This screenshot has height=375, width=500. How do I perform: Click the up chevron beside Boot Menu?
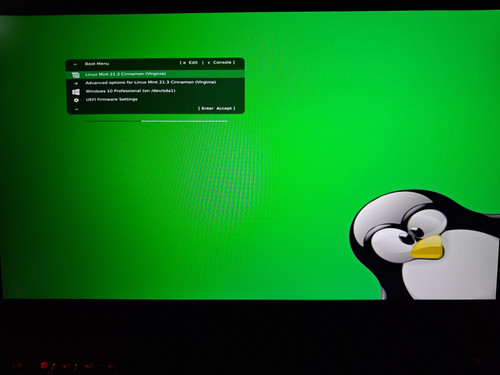coord(75,64)
